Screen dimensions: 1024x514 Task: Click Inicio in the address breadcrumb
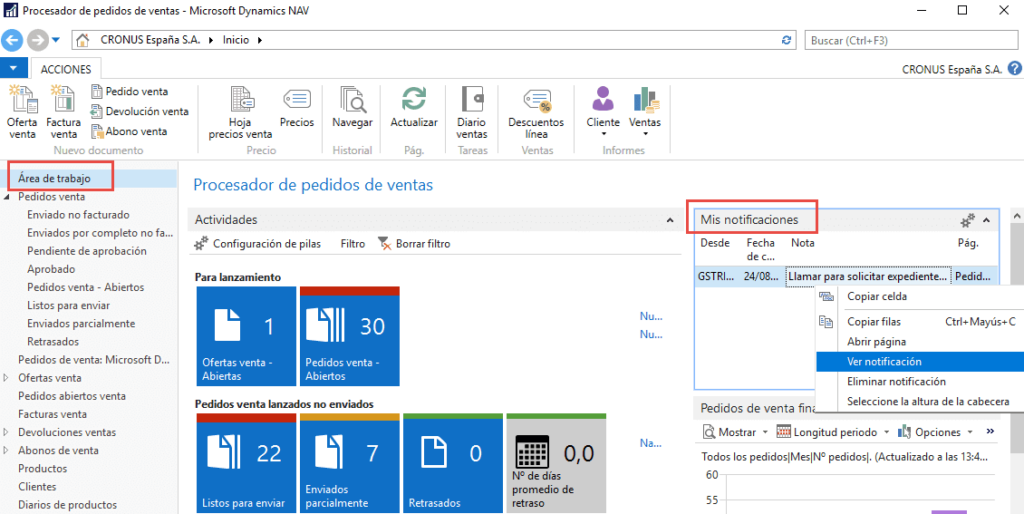(236, 40)
